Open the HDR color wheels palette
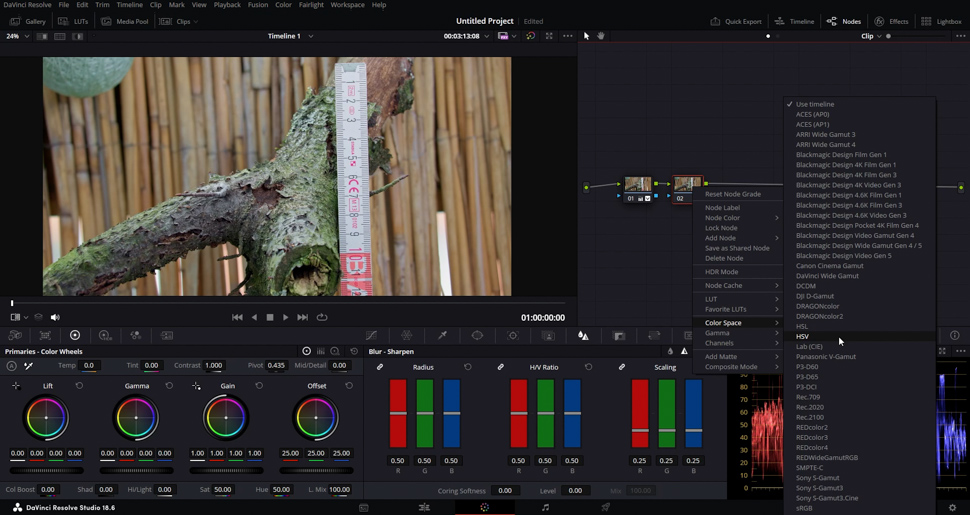970x515 pixels. 105,335
